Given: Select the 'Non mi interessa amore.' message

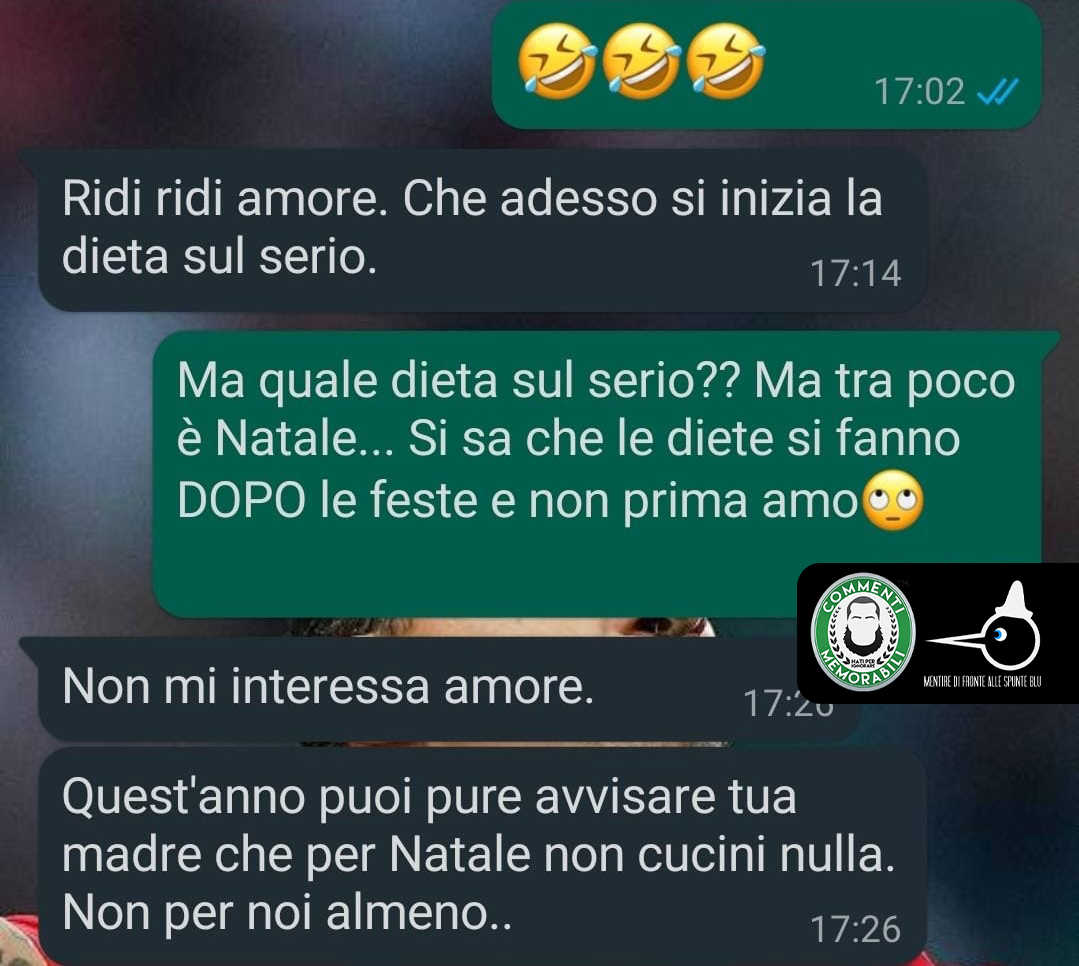Looking at the screenshot, I should tap(440, 688).
